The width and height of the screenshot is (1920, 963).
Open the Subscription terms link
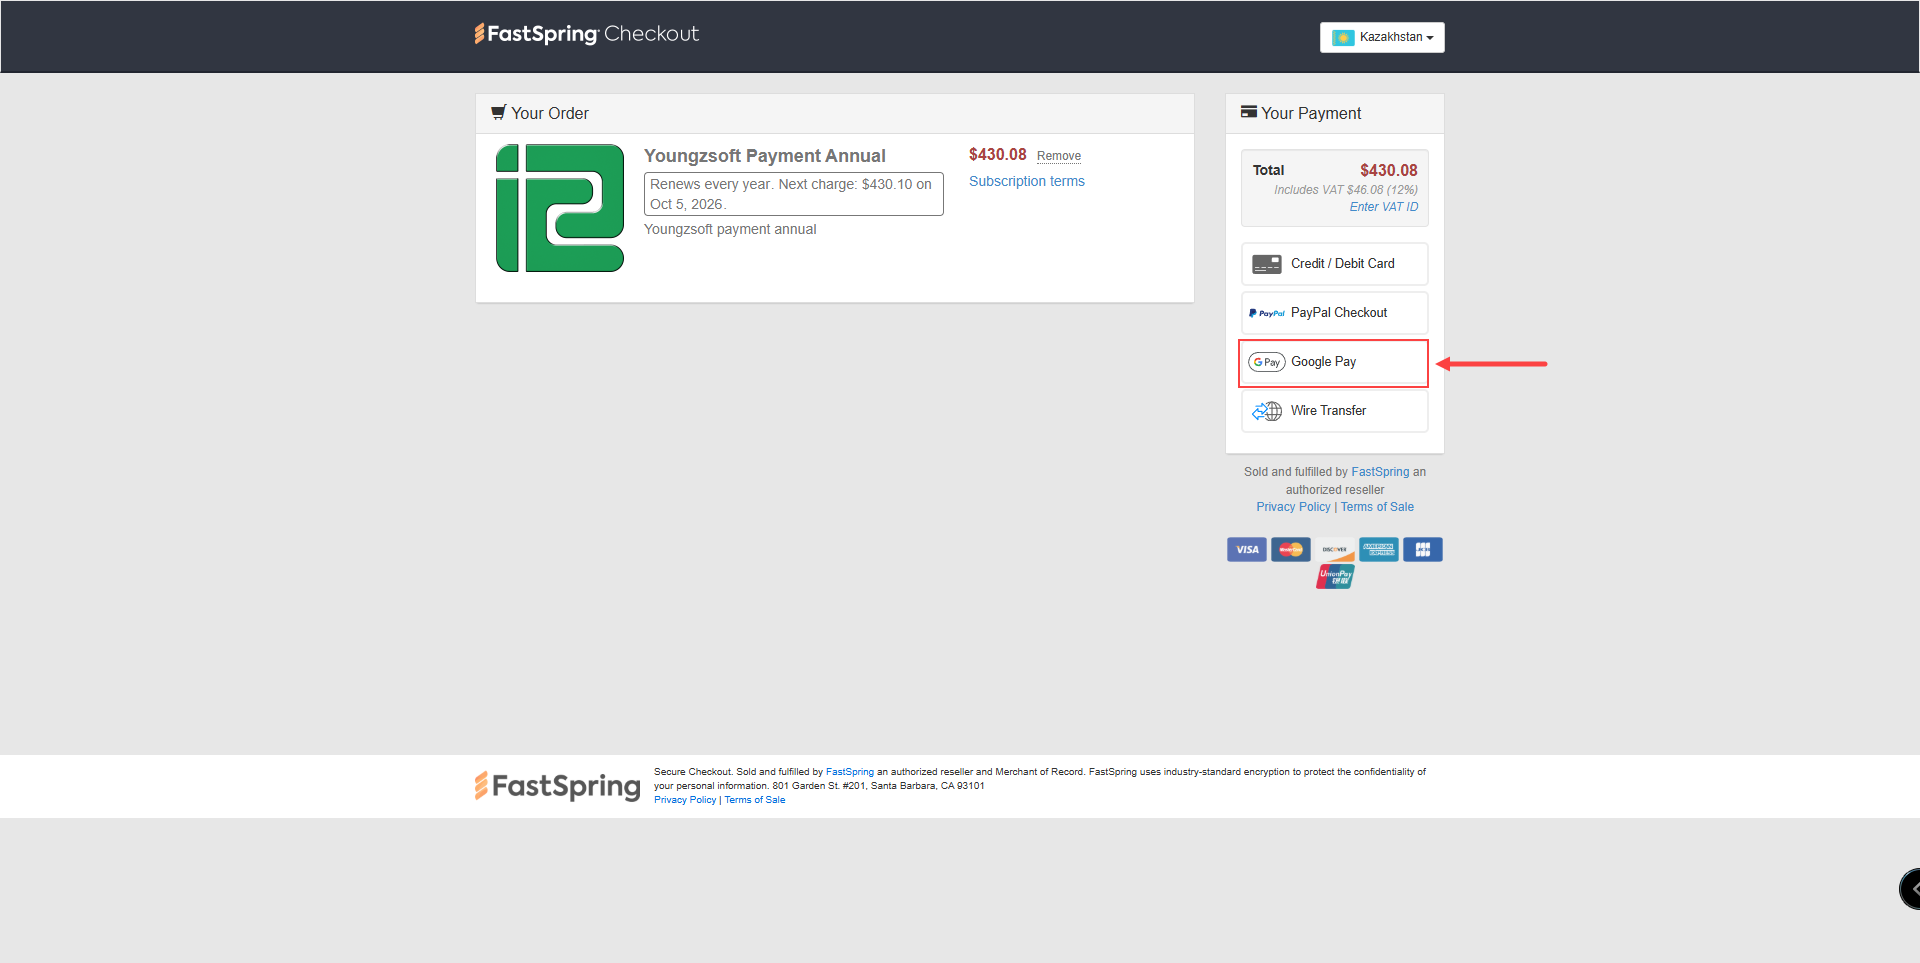[1026, 181]
